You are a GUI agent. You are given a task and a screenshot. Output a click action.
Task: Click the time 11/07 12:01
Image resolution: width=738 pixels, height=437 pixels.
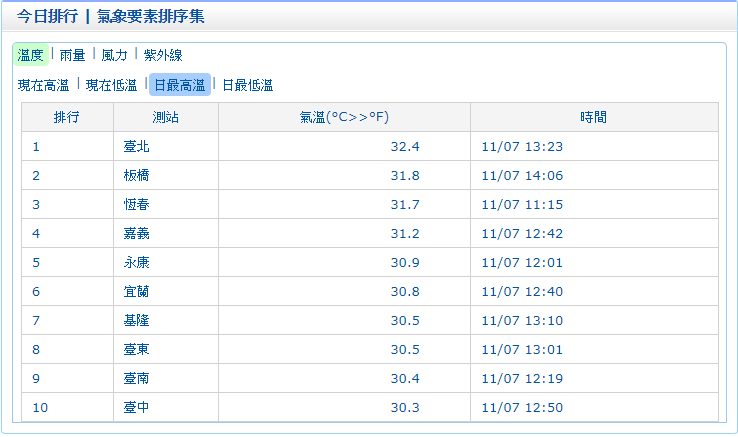522,262
